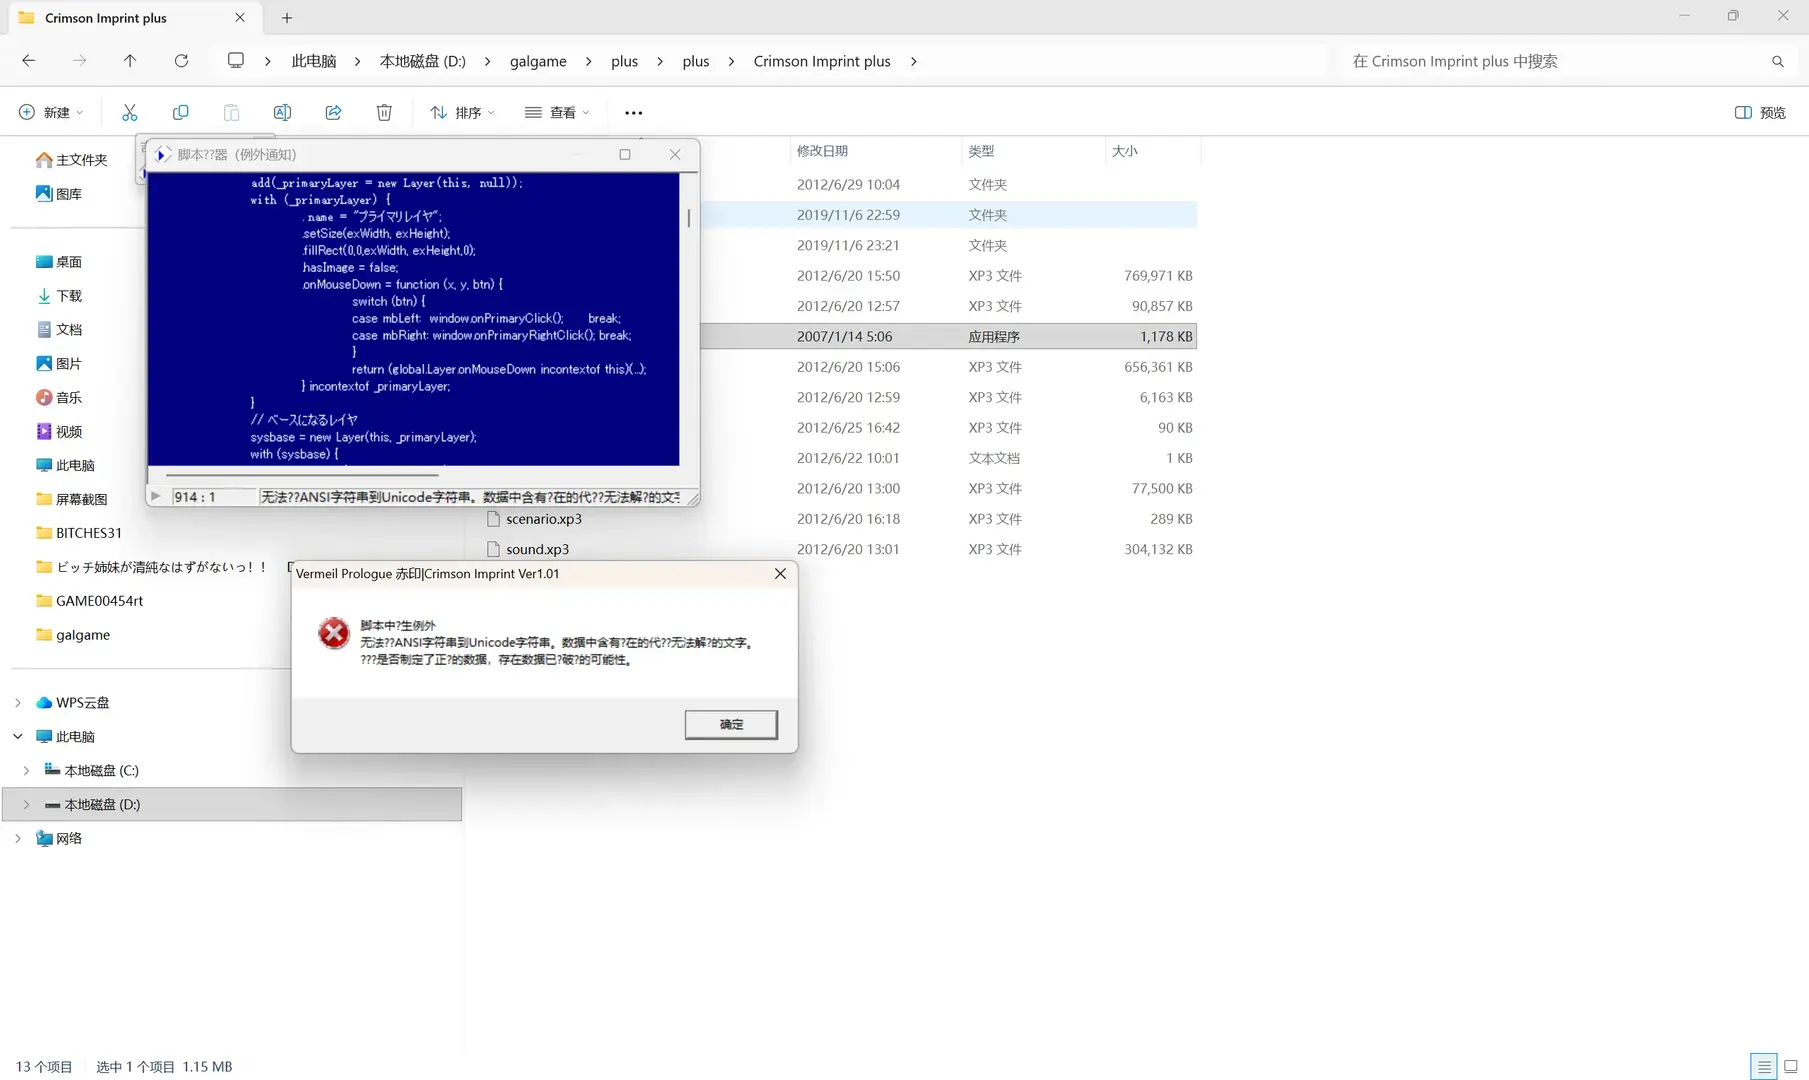Open the 排序 sort dropdown
This screenshot has height=1080, width=1809.
click(x=462, y=113)
